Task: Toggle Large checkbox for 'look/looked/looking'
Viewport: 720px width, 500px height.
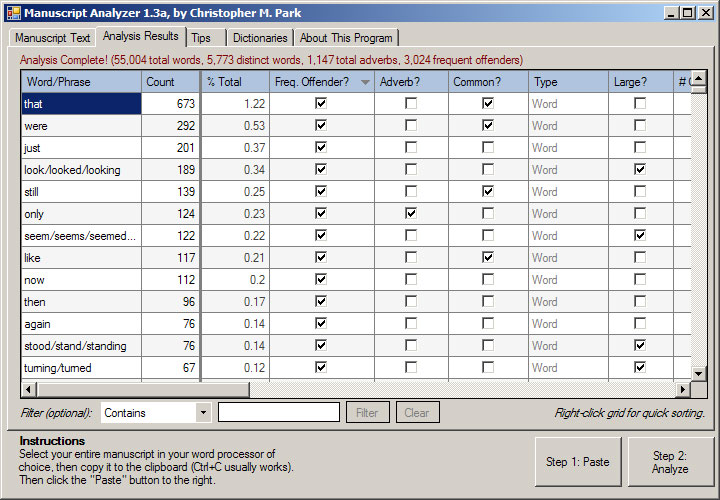Action: click(640, 169)
